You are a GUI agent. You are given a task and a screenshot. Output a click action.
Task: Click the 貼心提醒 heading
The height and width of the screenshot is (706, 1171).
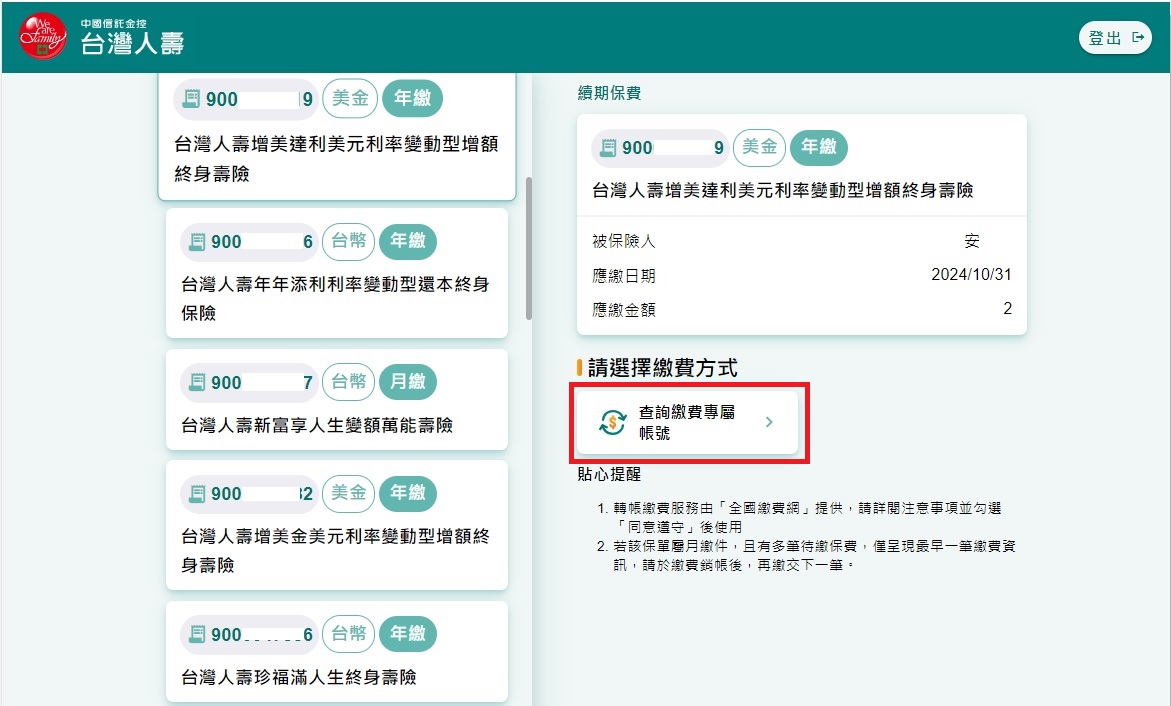click(x=609, y=474)
